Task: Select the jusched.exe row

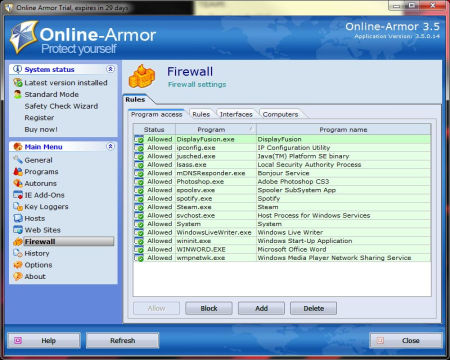Action: pos(282,156)
